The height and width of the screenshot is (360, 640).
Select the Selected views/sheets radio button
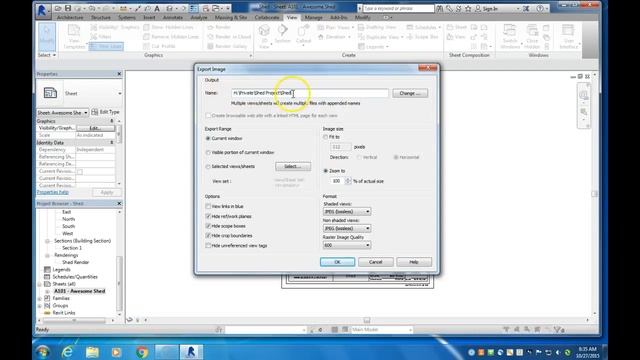(208, 167)
